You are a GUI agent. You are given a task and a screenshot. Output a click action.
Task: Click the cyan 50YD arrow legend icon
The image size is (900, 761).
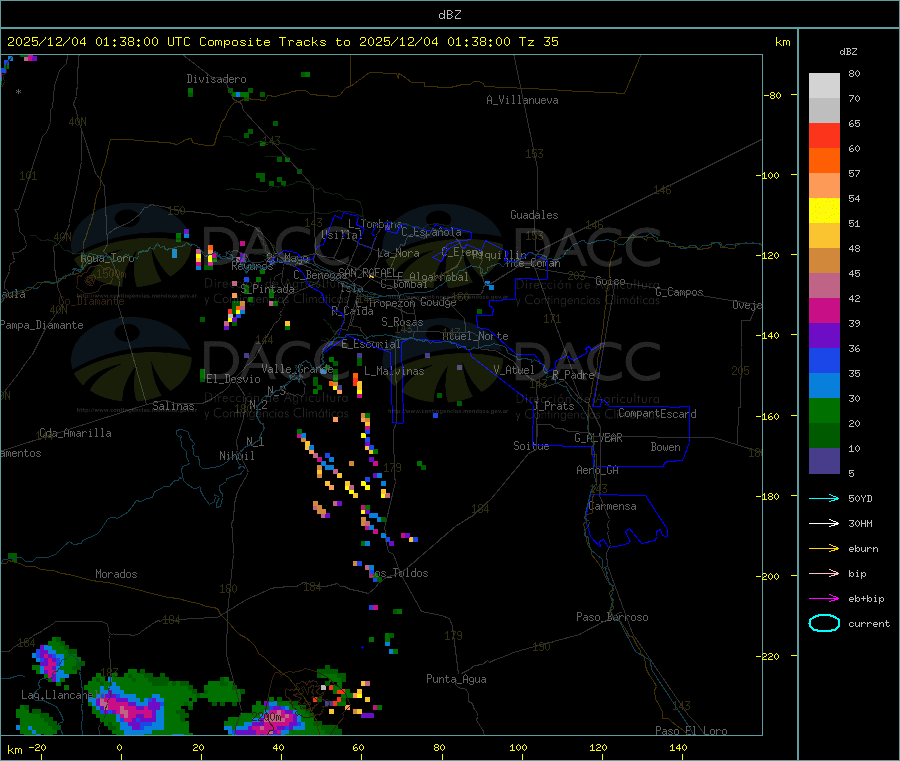point(824,498)
